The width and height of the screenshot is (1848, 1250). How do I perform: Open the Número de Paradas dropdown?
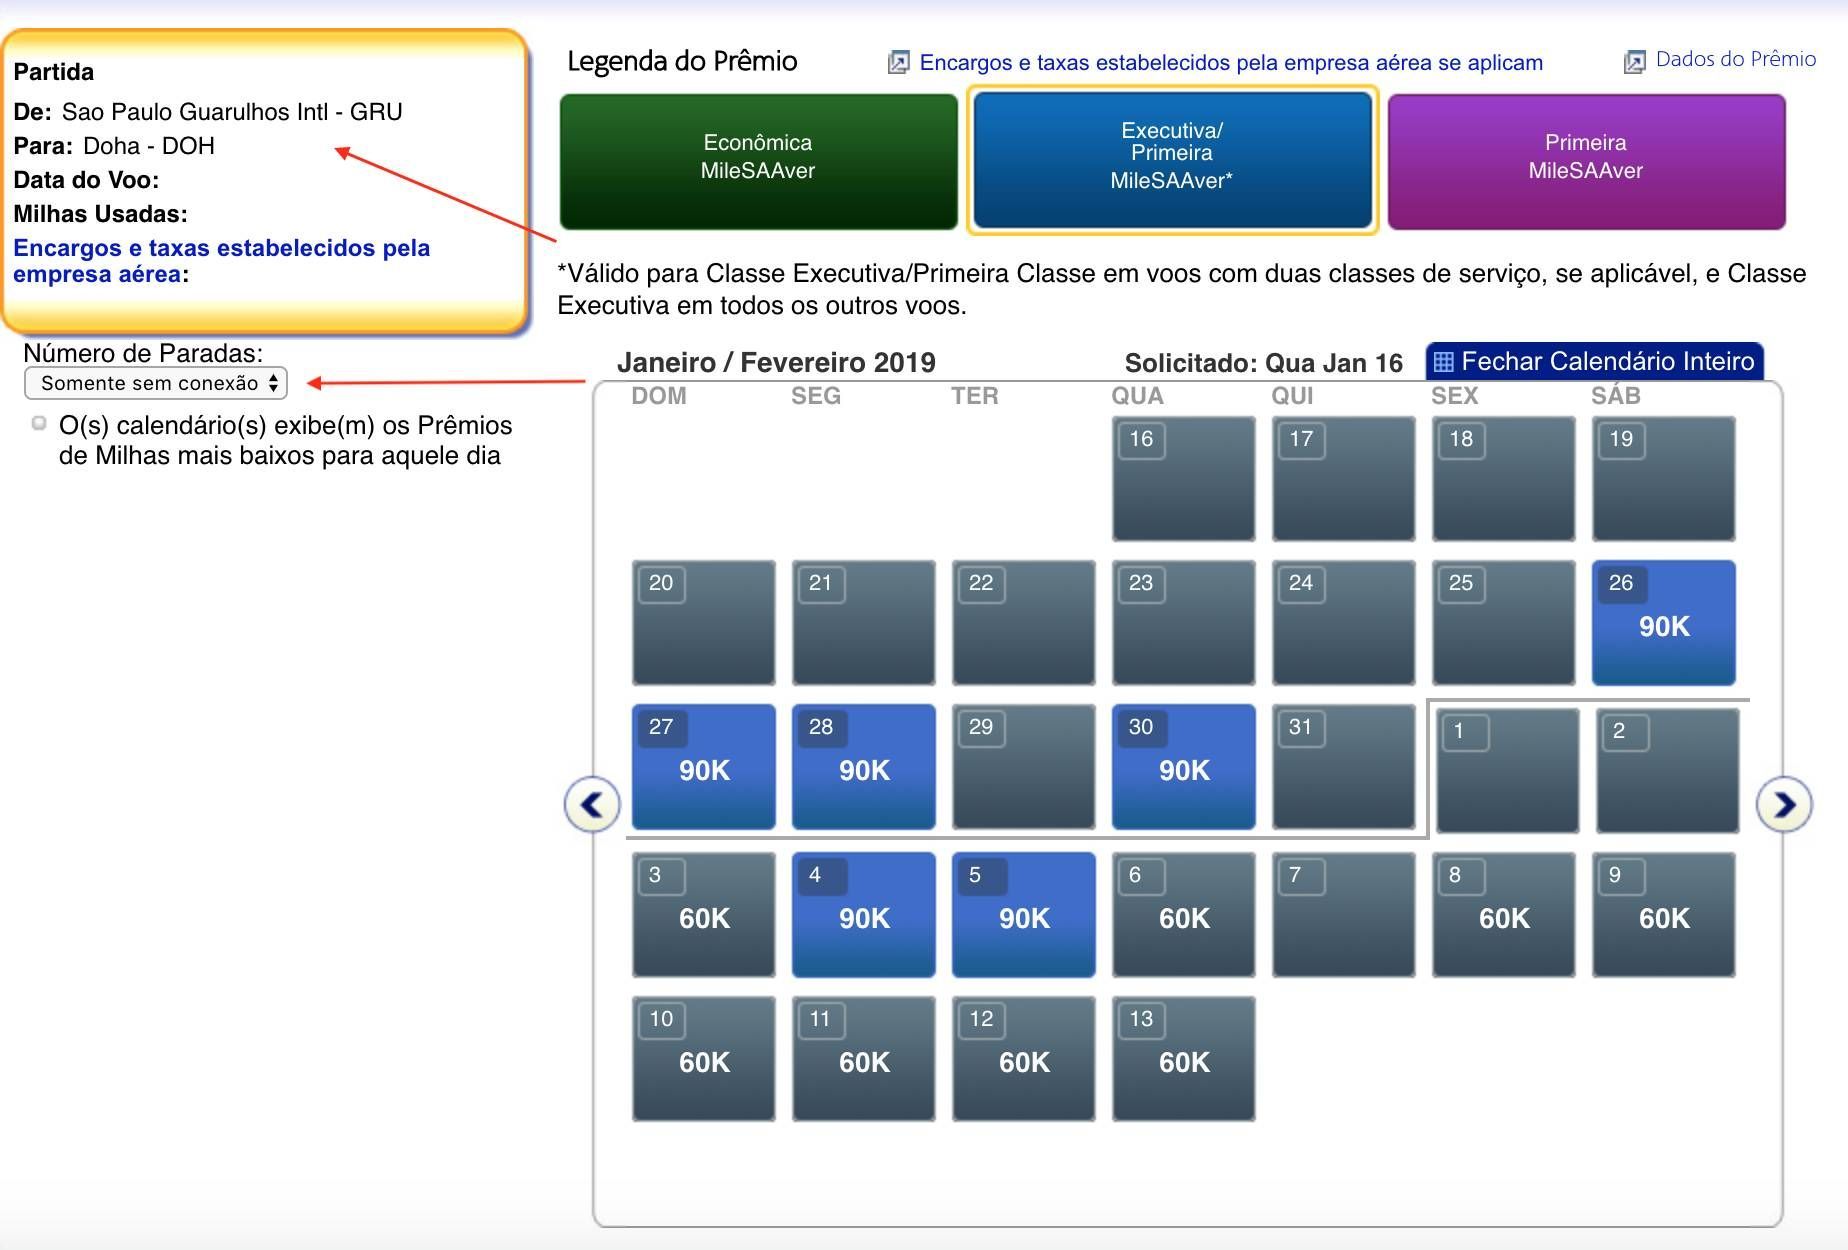156,383
